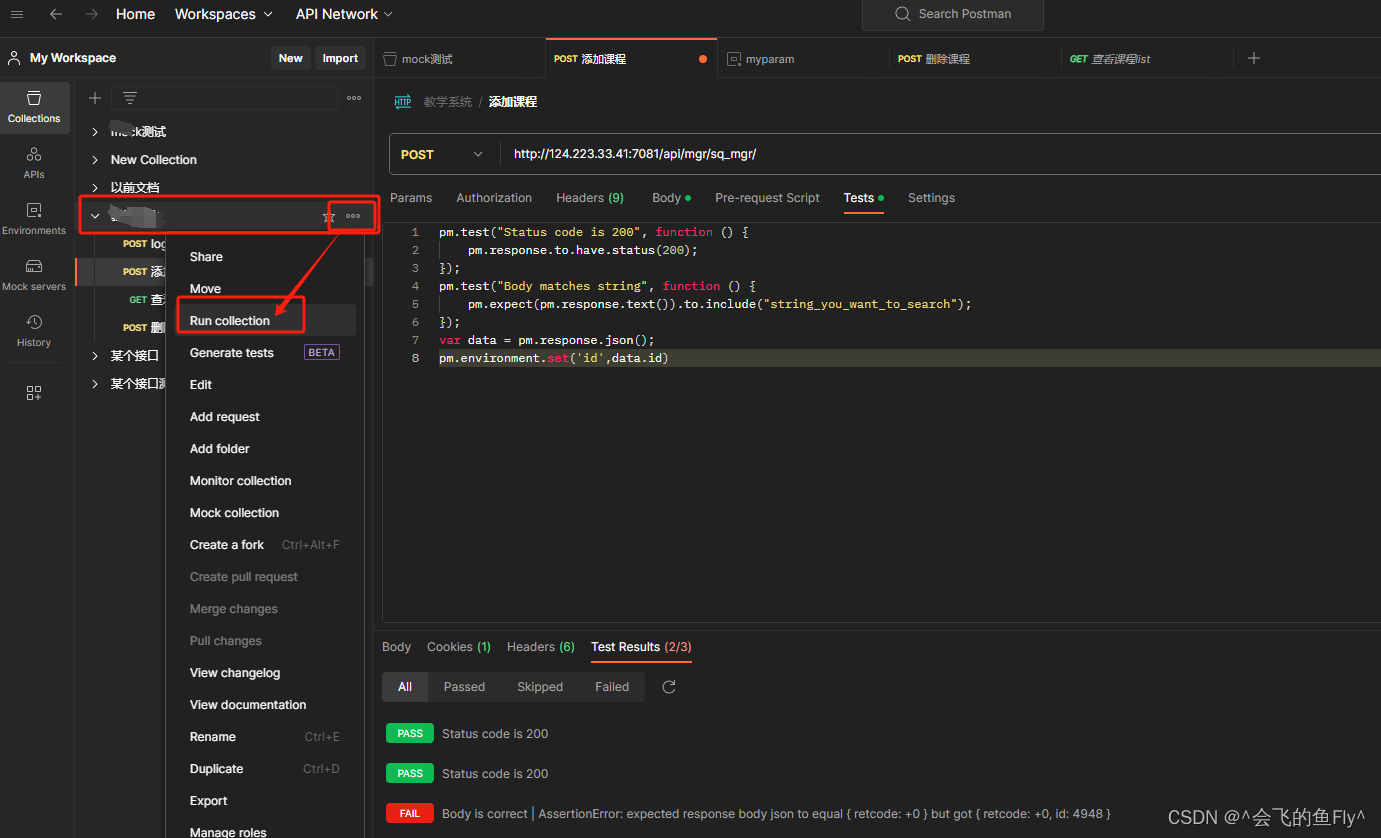Viewport: 1381px width, 838px height.
Task: Open the response Headers (6) tab
Action: (541, 647)
